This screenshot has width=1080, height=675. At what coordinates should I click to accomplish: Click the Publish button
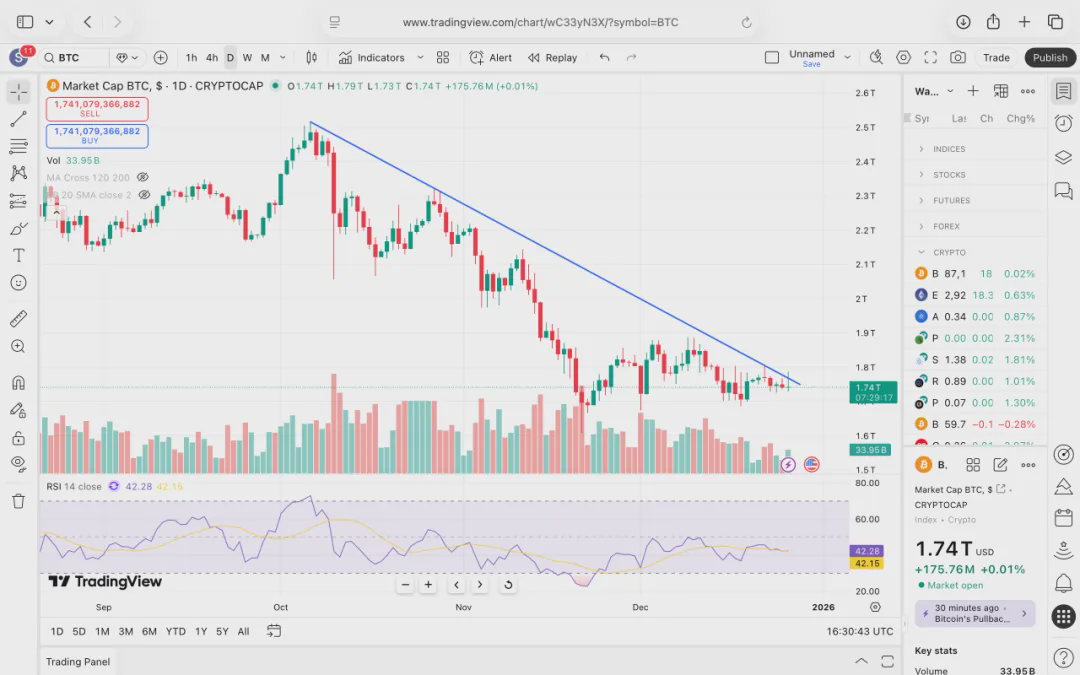click(1050, 57)
